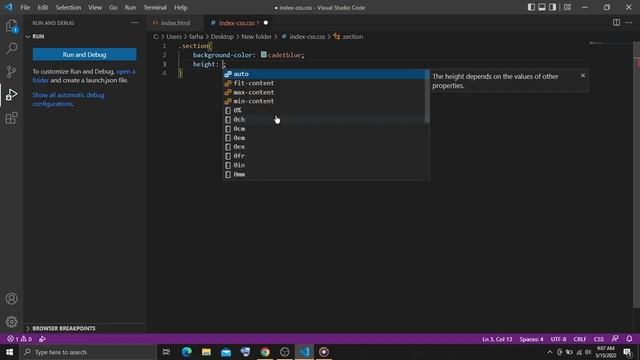Toggle secondary side bar layout icon
Viewport: 640px width, 360px height.
coord(552,7)
